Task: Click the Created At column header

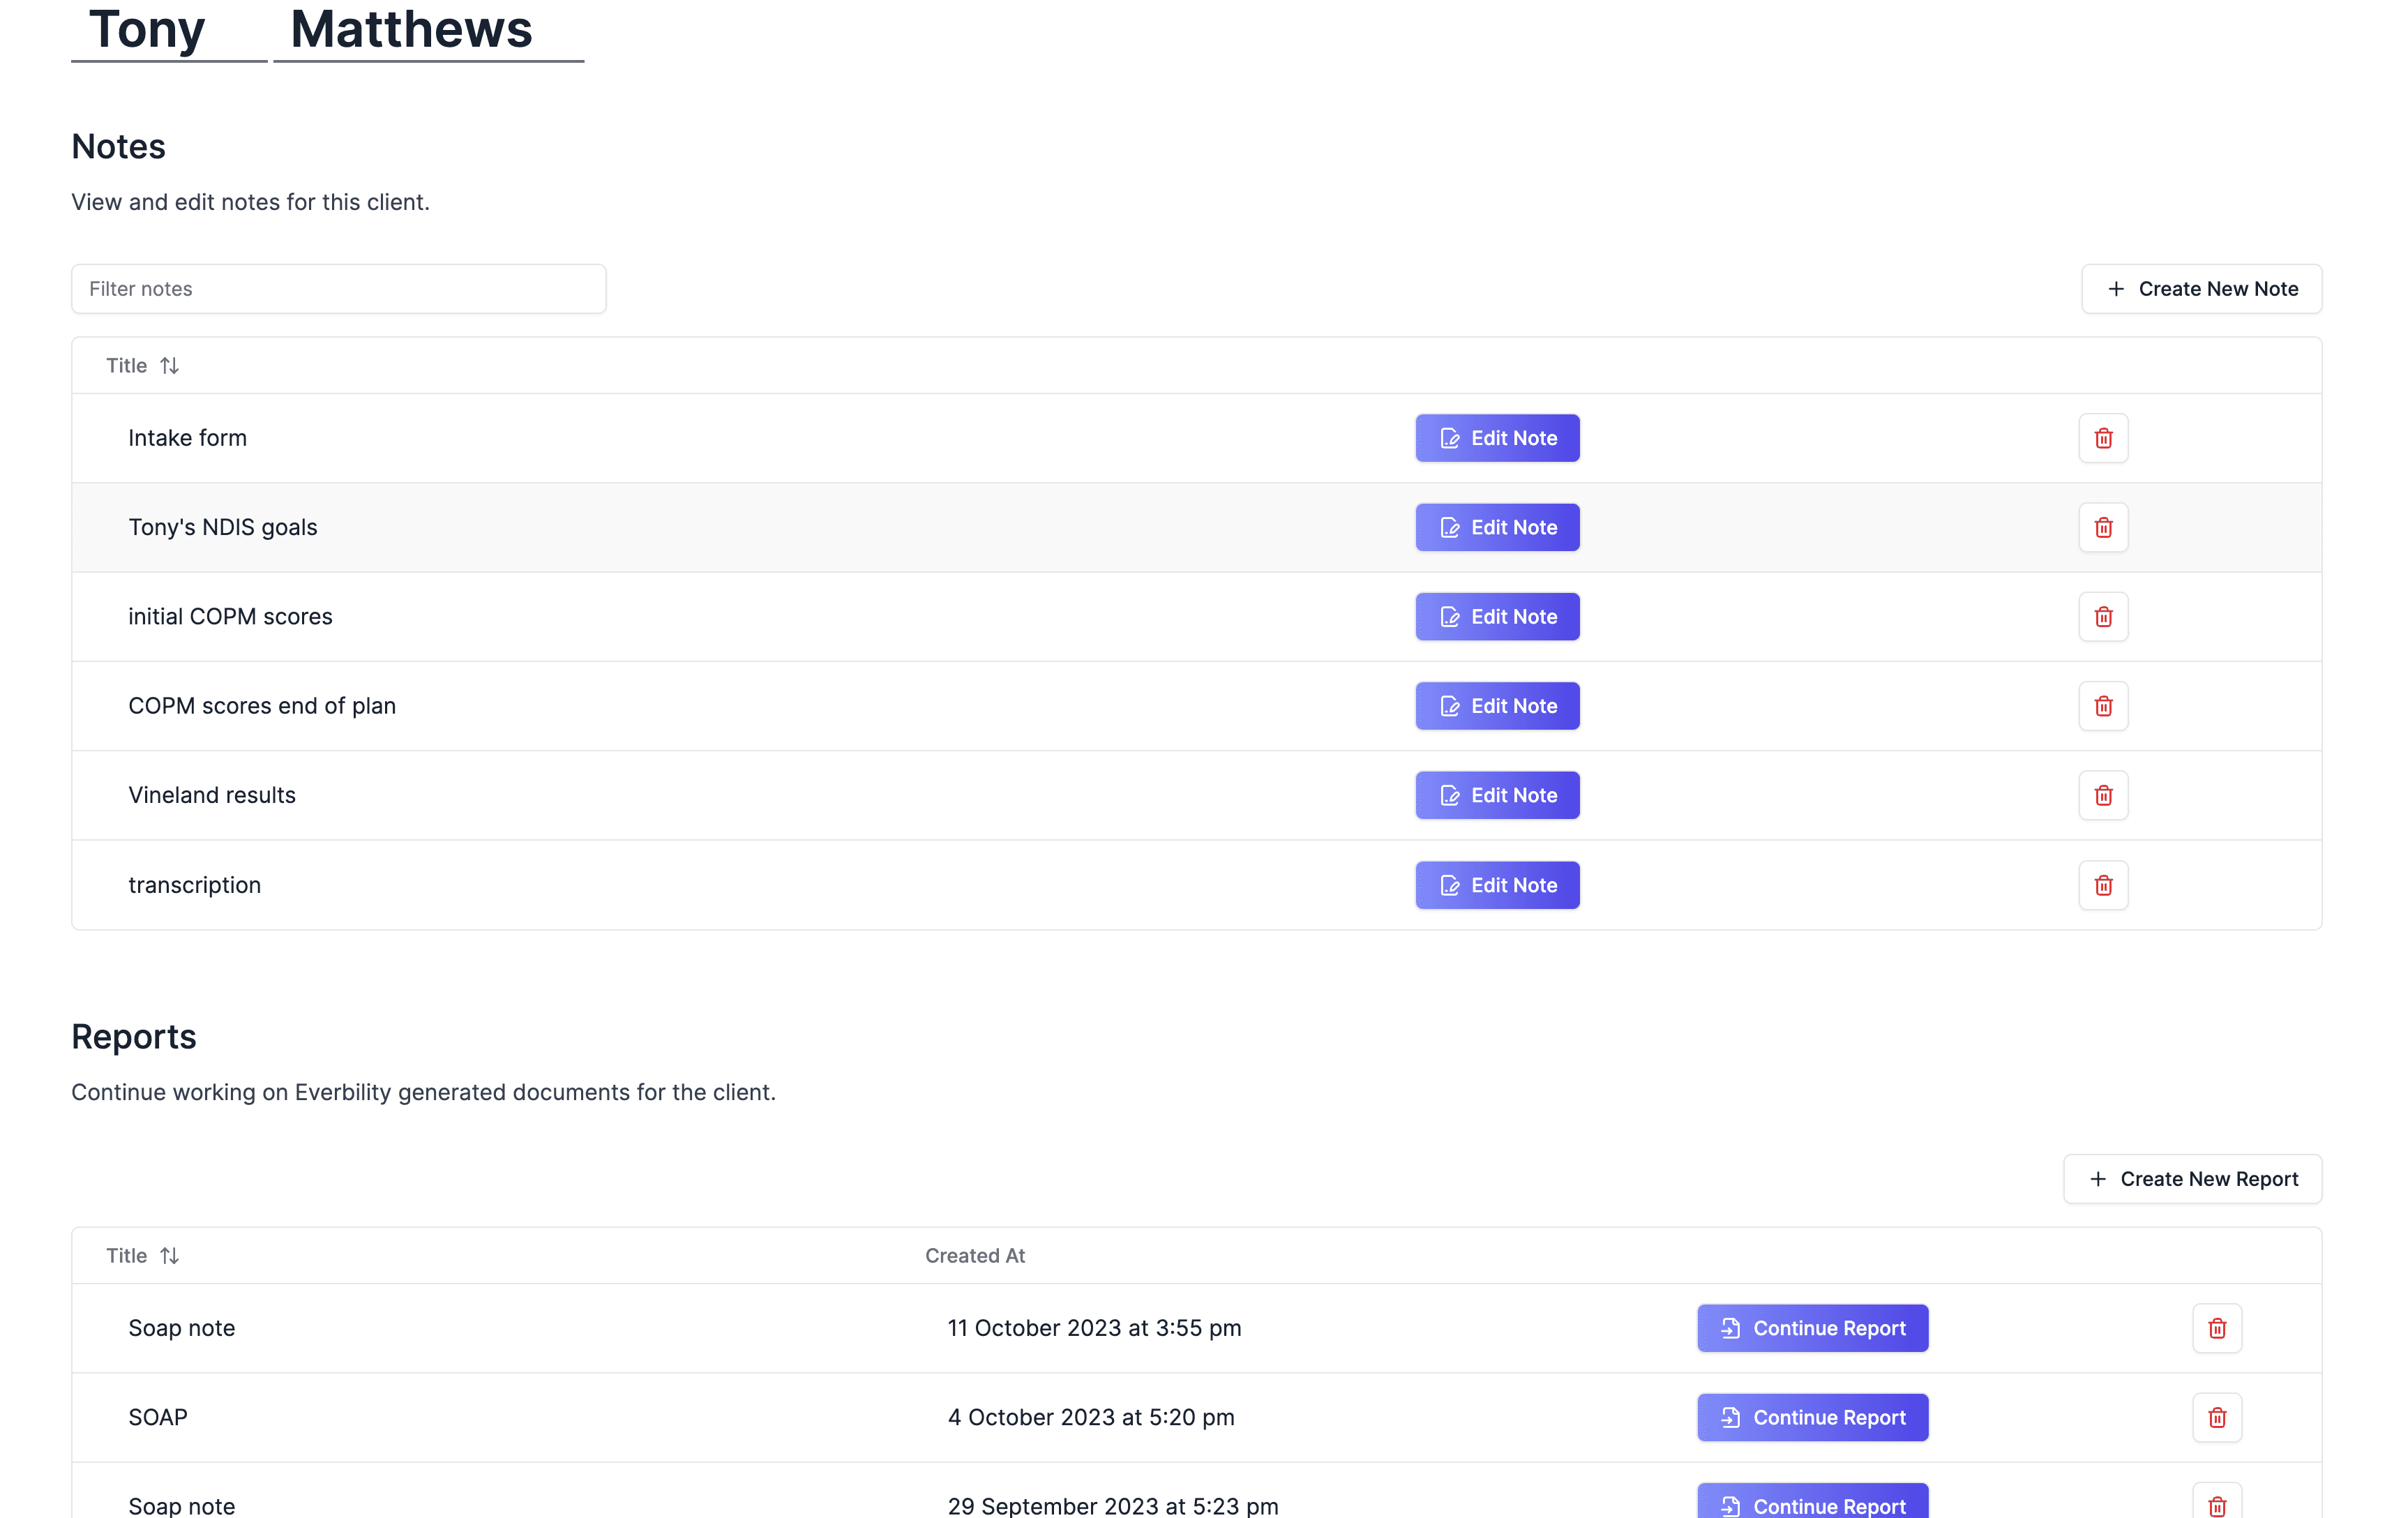Action: tap(974, 1256)
